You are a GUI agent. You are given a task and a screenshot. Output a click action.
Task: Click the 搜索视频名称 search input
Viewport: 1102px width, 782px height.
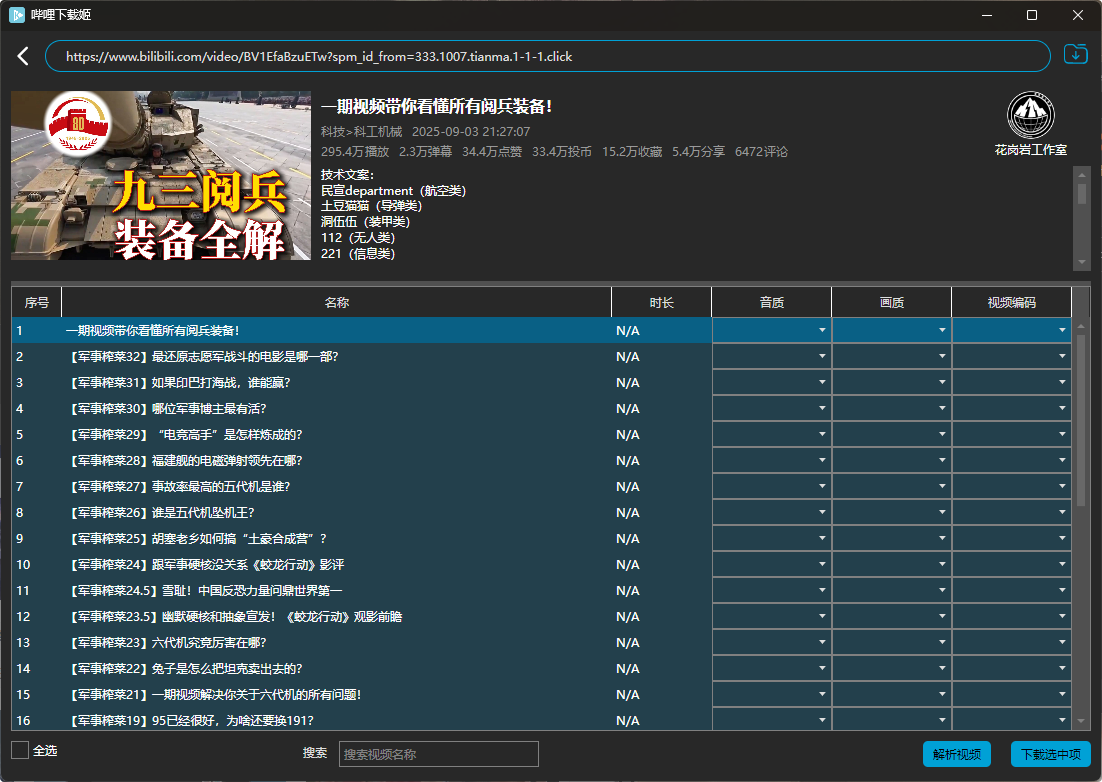(x=438, y=754)
